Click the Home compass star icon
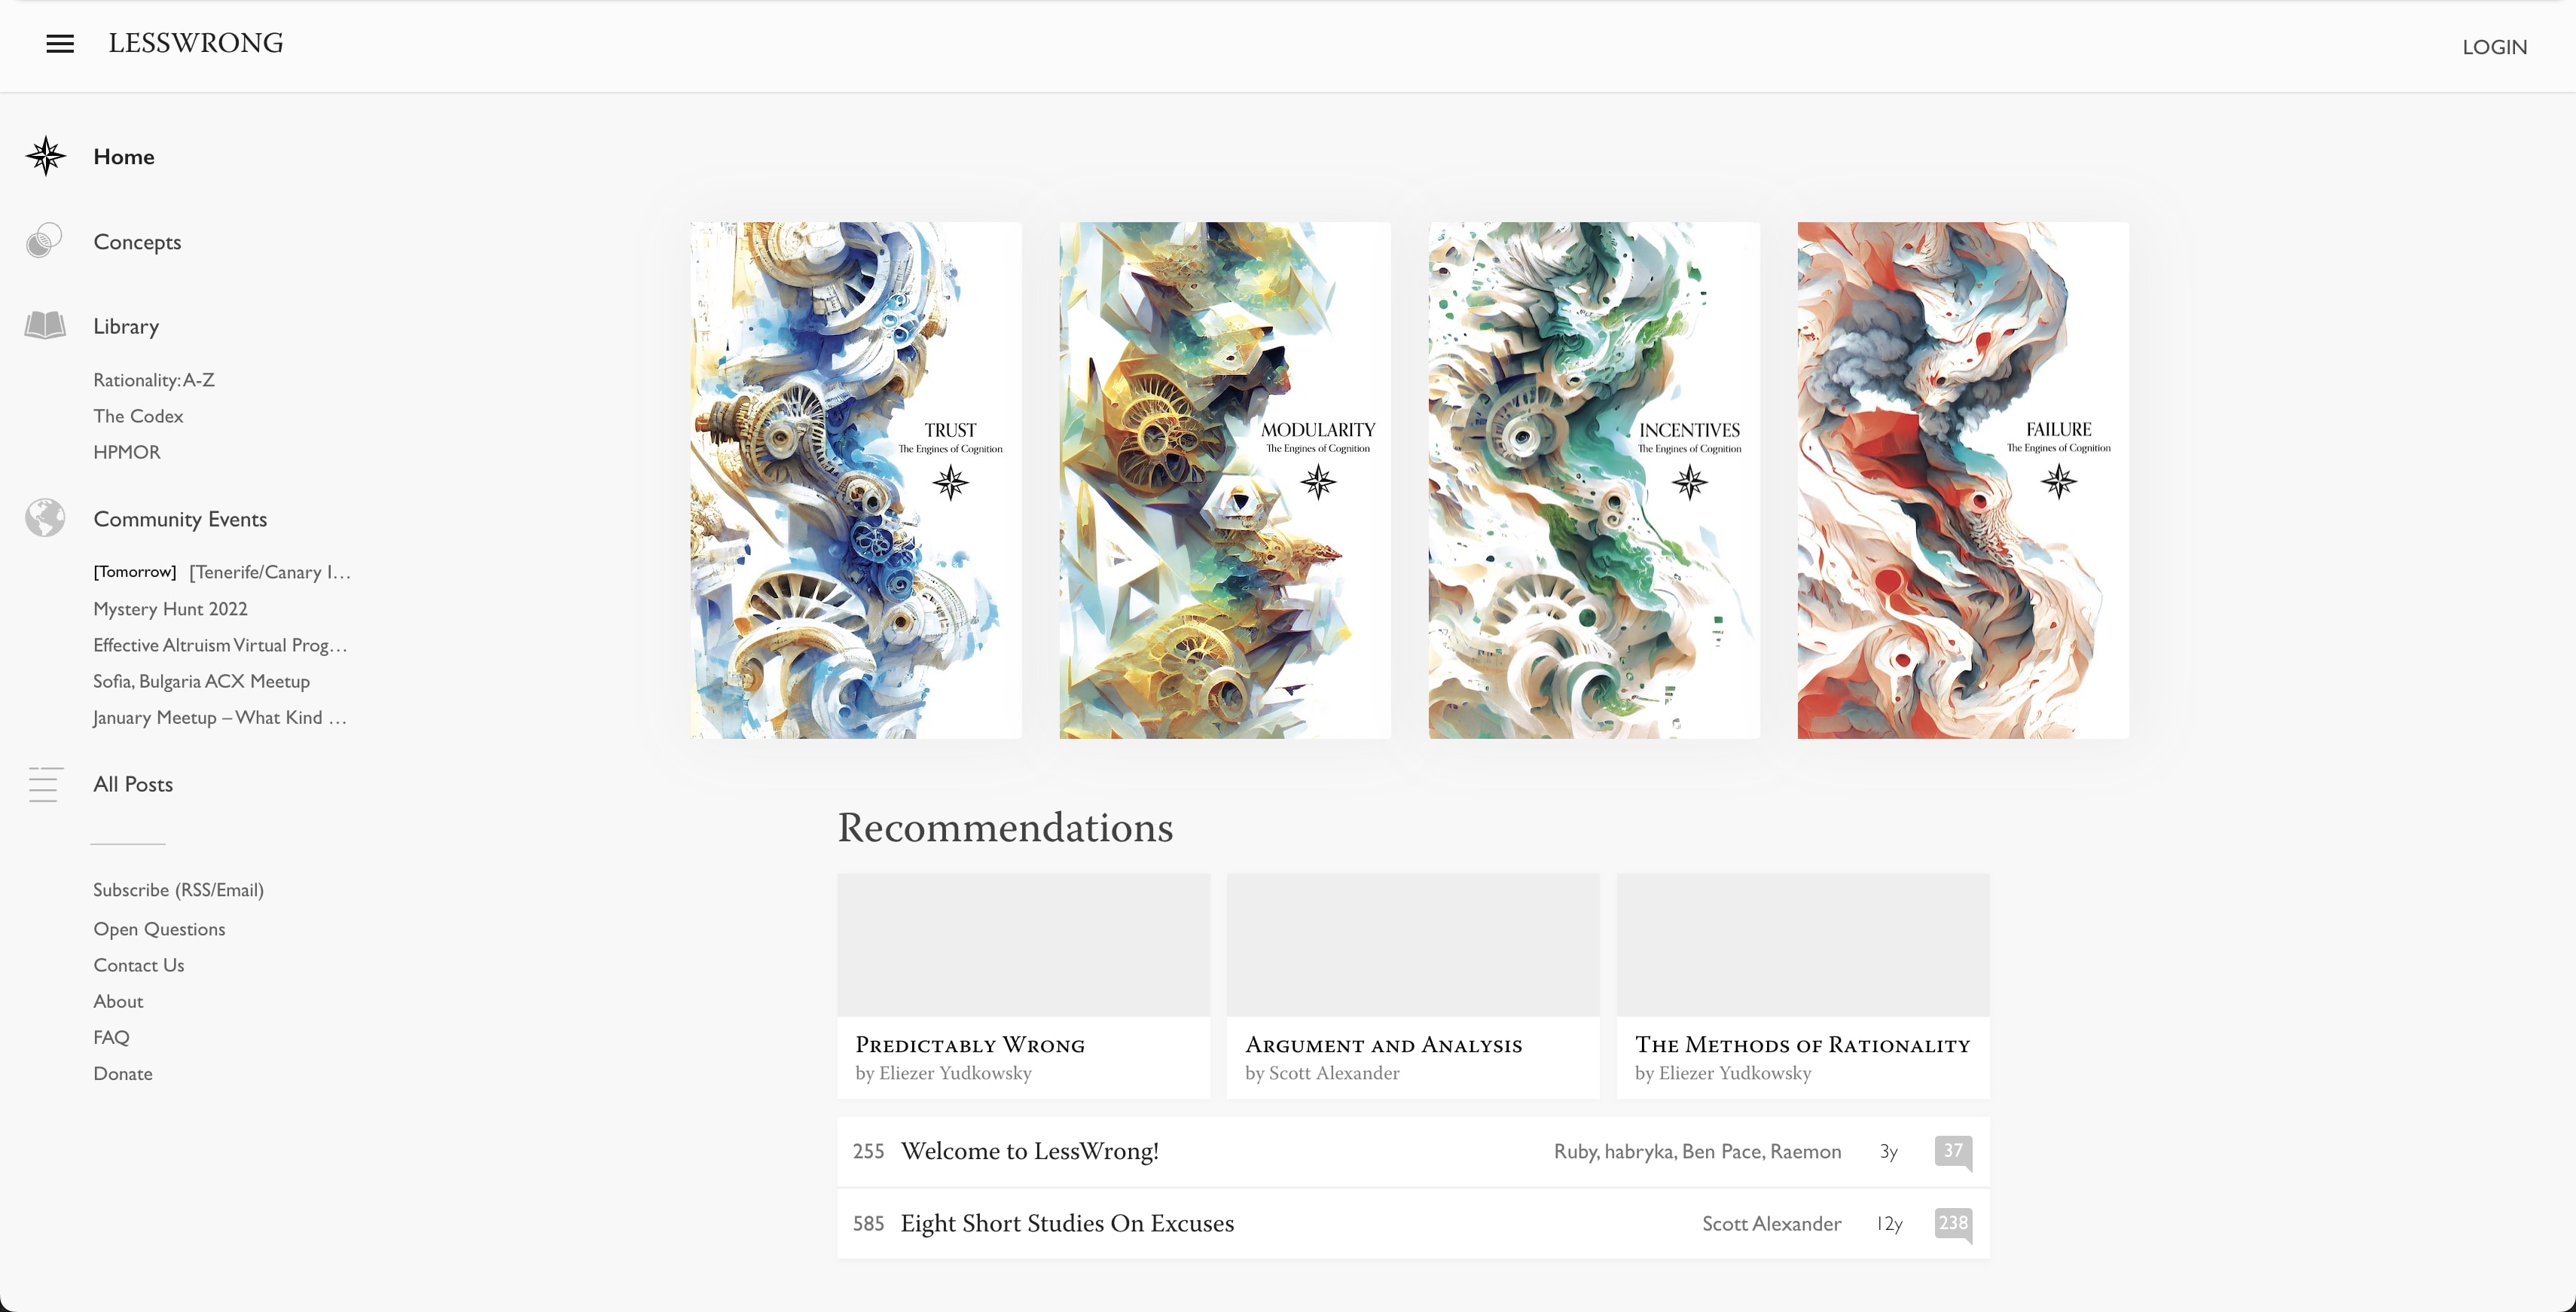2576x1312 pixels. [46, 156]
